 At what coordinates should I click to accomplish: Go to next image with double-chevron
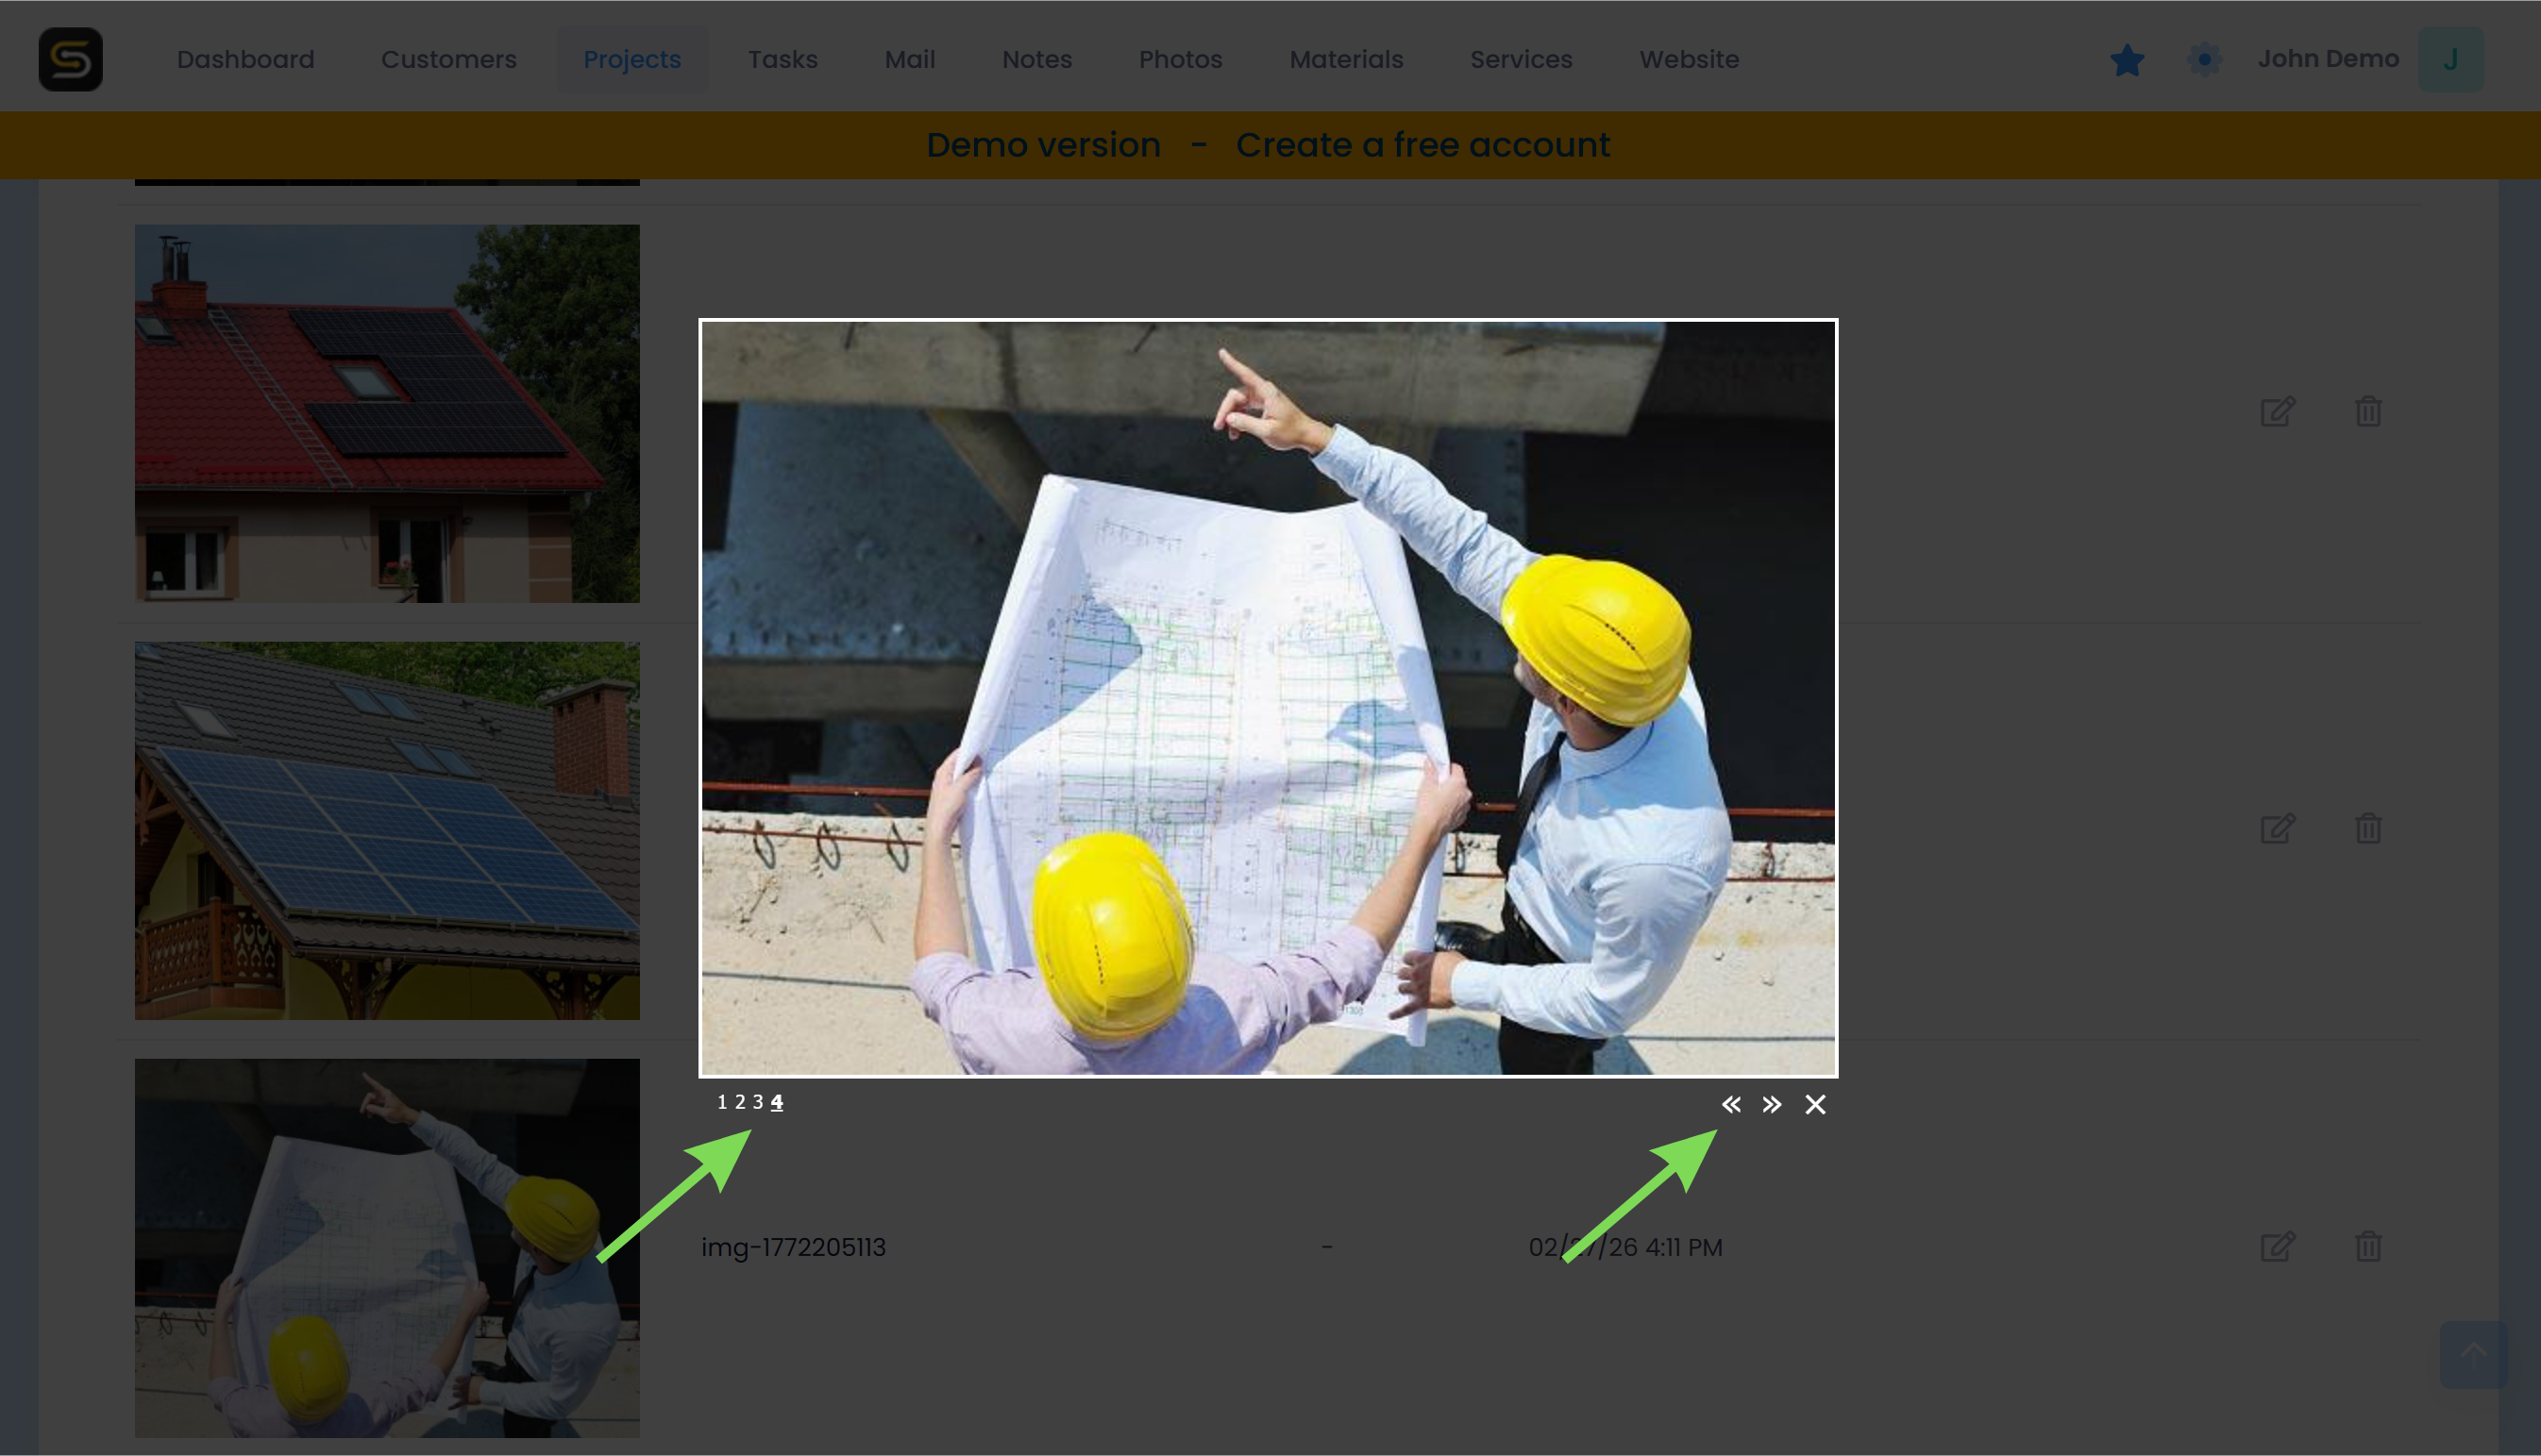pyautogui.click(x=1771, y=1104)
